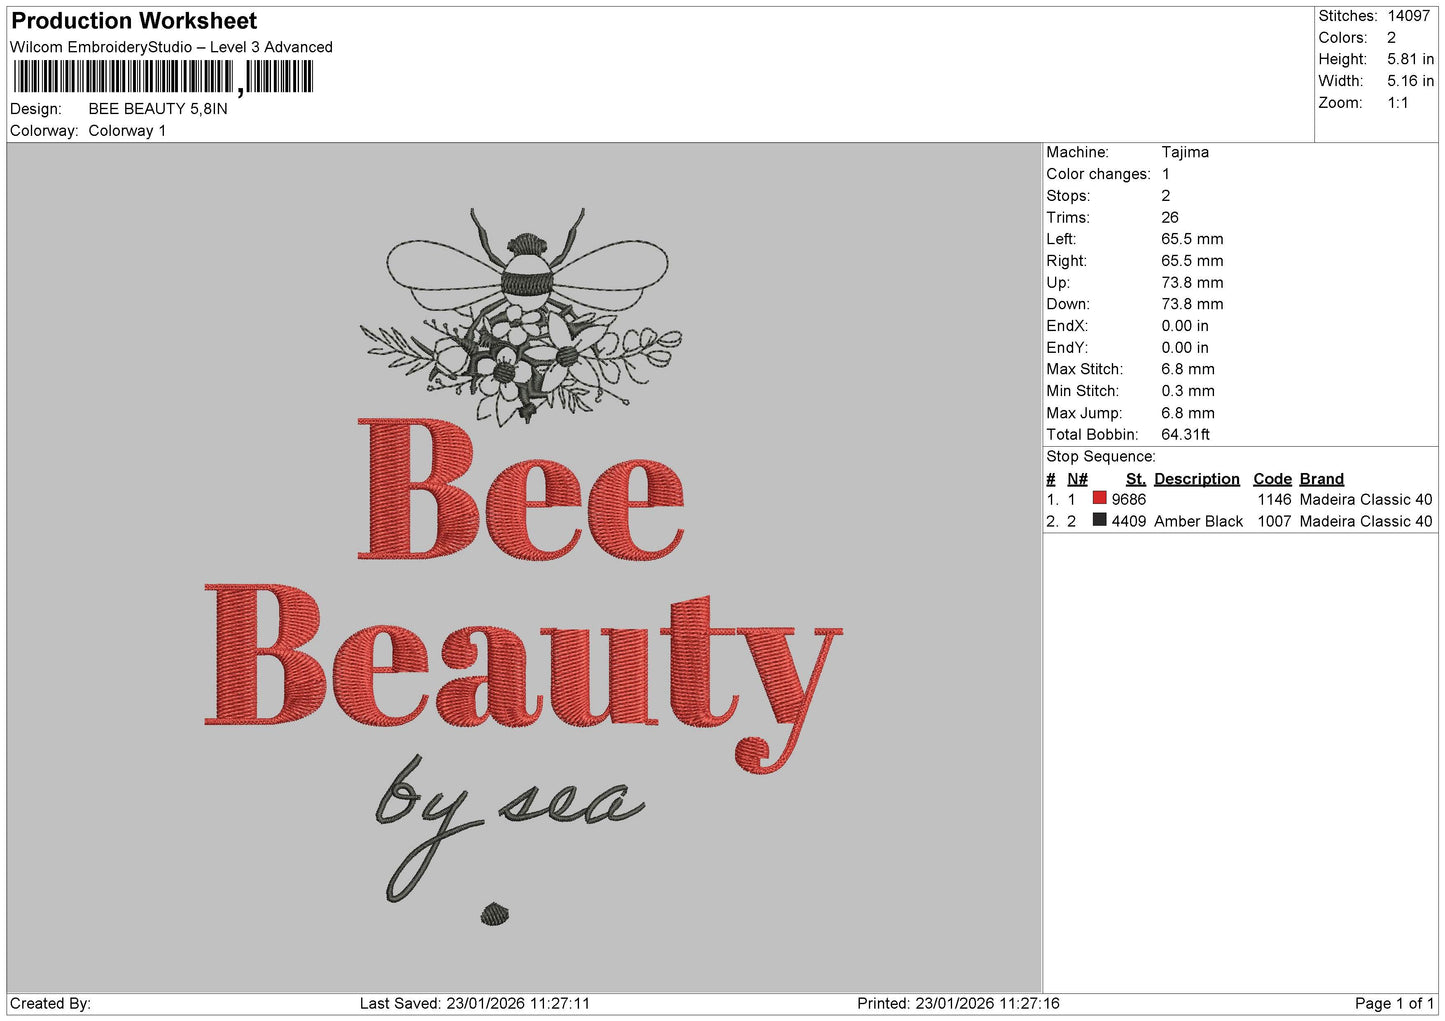Viewport: 1445px width, 1021px height.
Task: Click the 'Description' column header
Action: (1196, 479)
